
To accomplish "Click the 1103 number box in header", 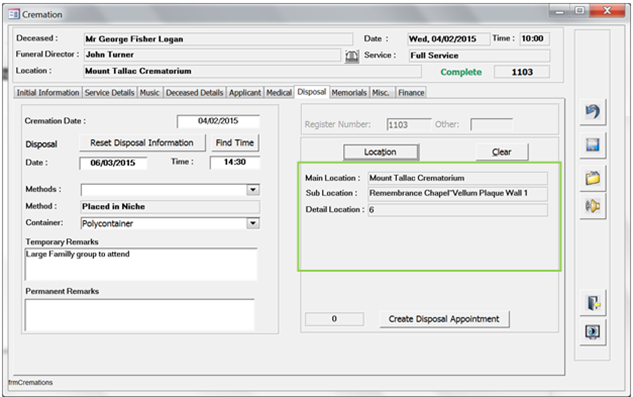I will [522, 72].
